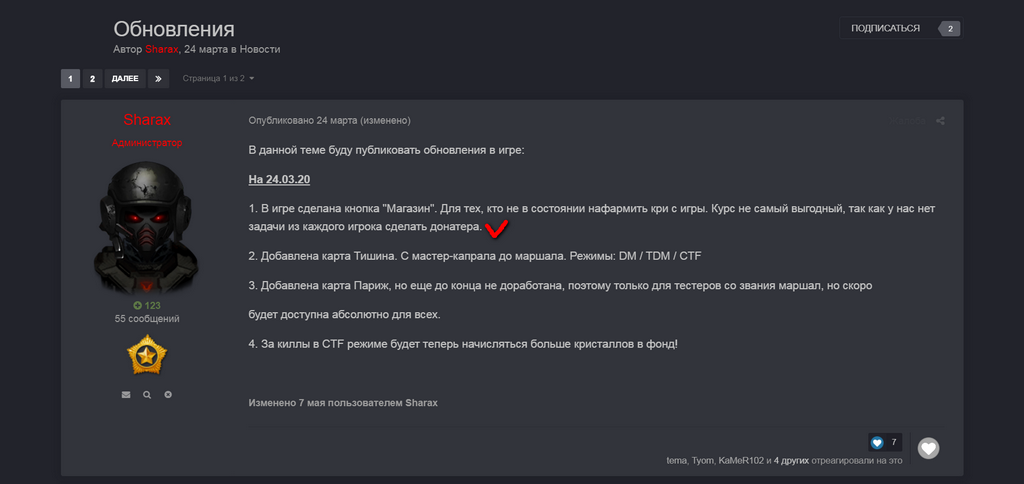This screenshot has width=1024, height=484.
Task: Open Sharax author link in topic header
Action: 162,49
